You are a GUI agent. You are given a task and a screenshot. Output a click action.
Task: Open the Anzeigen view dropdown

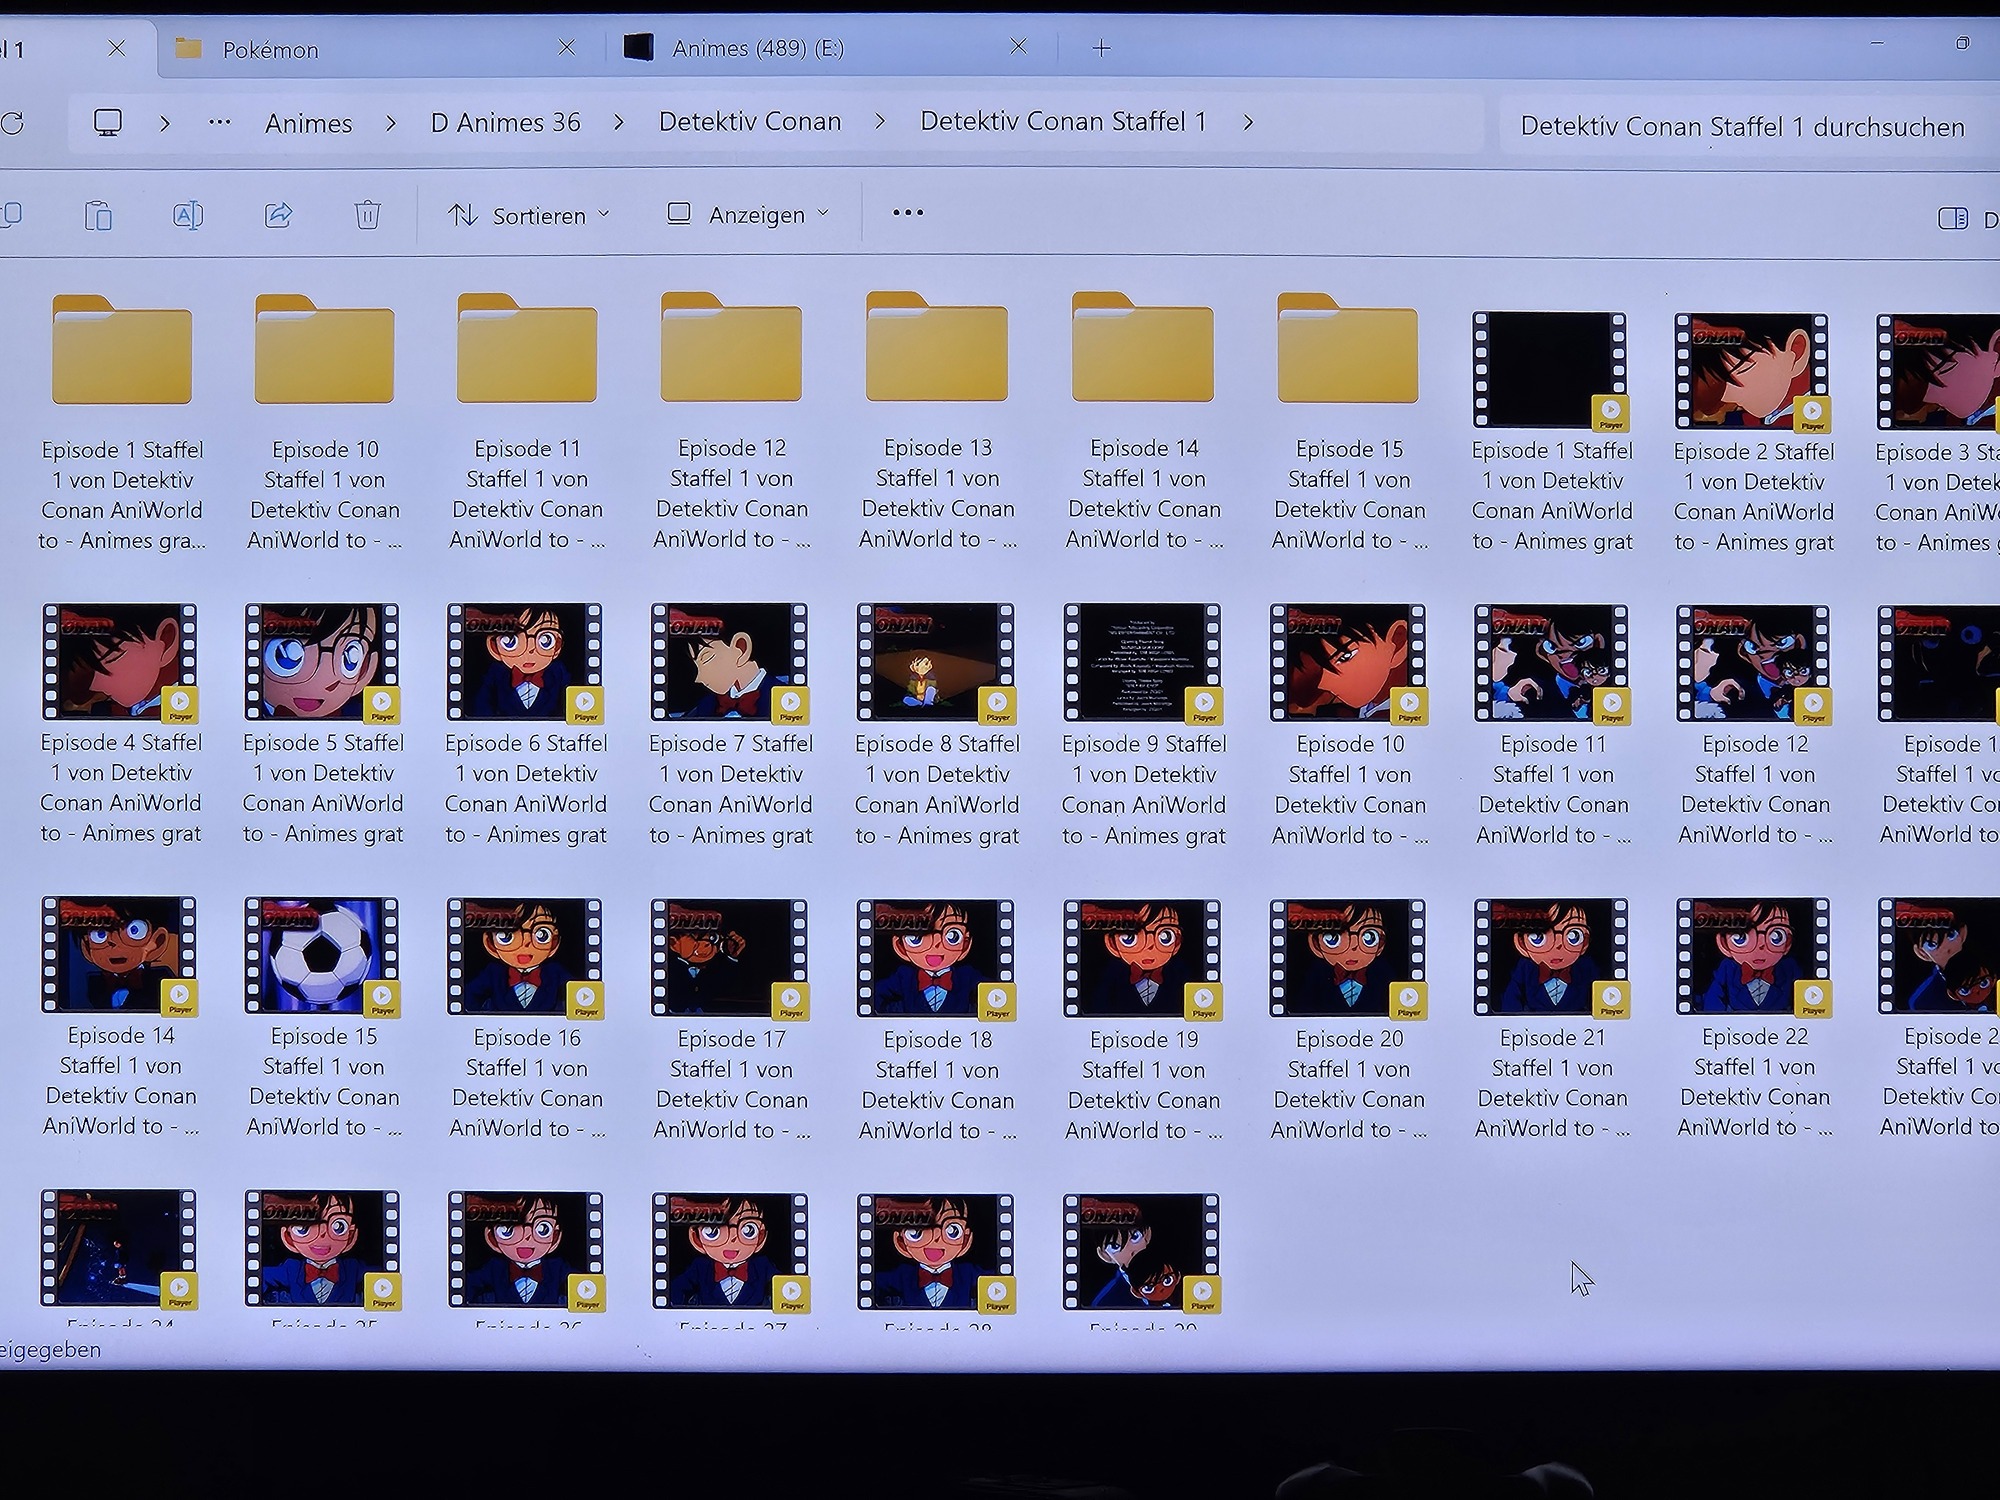pyautogui.click(x=748, y=214)
